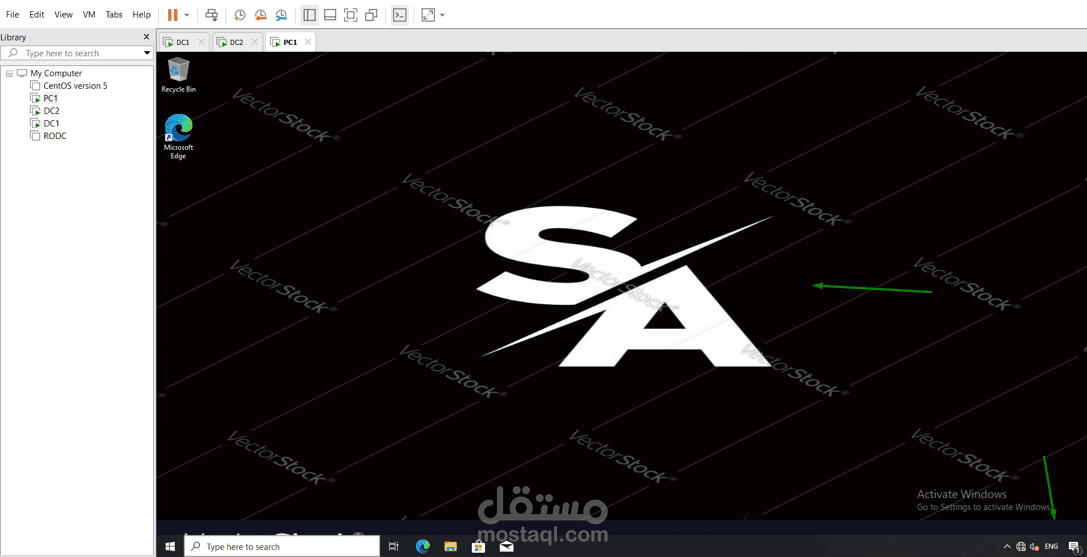The height and width of the screenshot is (557, 1087).
Task: Close the PC1 tab
Action: click(308, 42)
